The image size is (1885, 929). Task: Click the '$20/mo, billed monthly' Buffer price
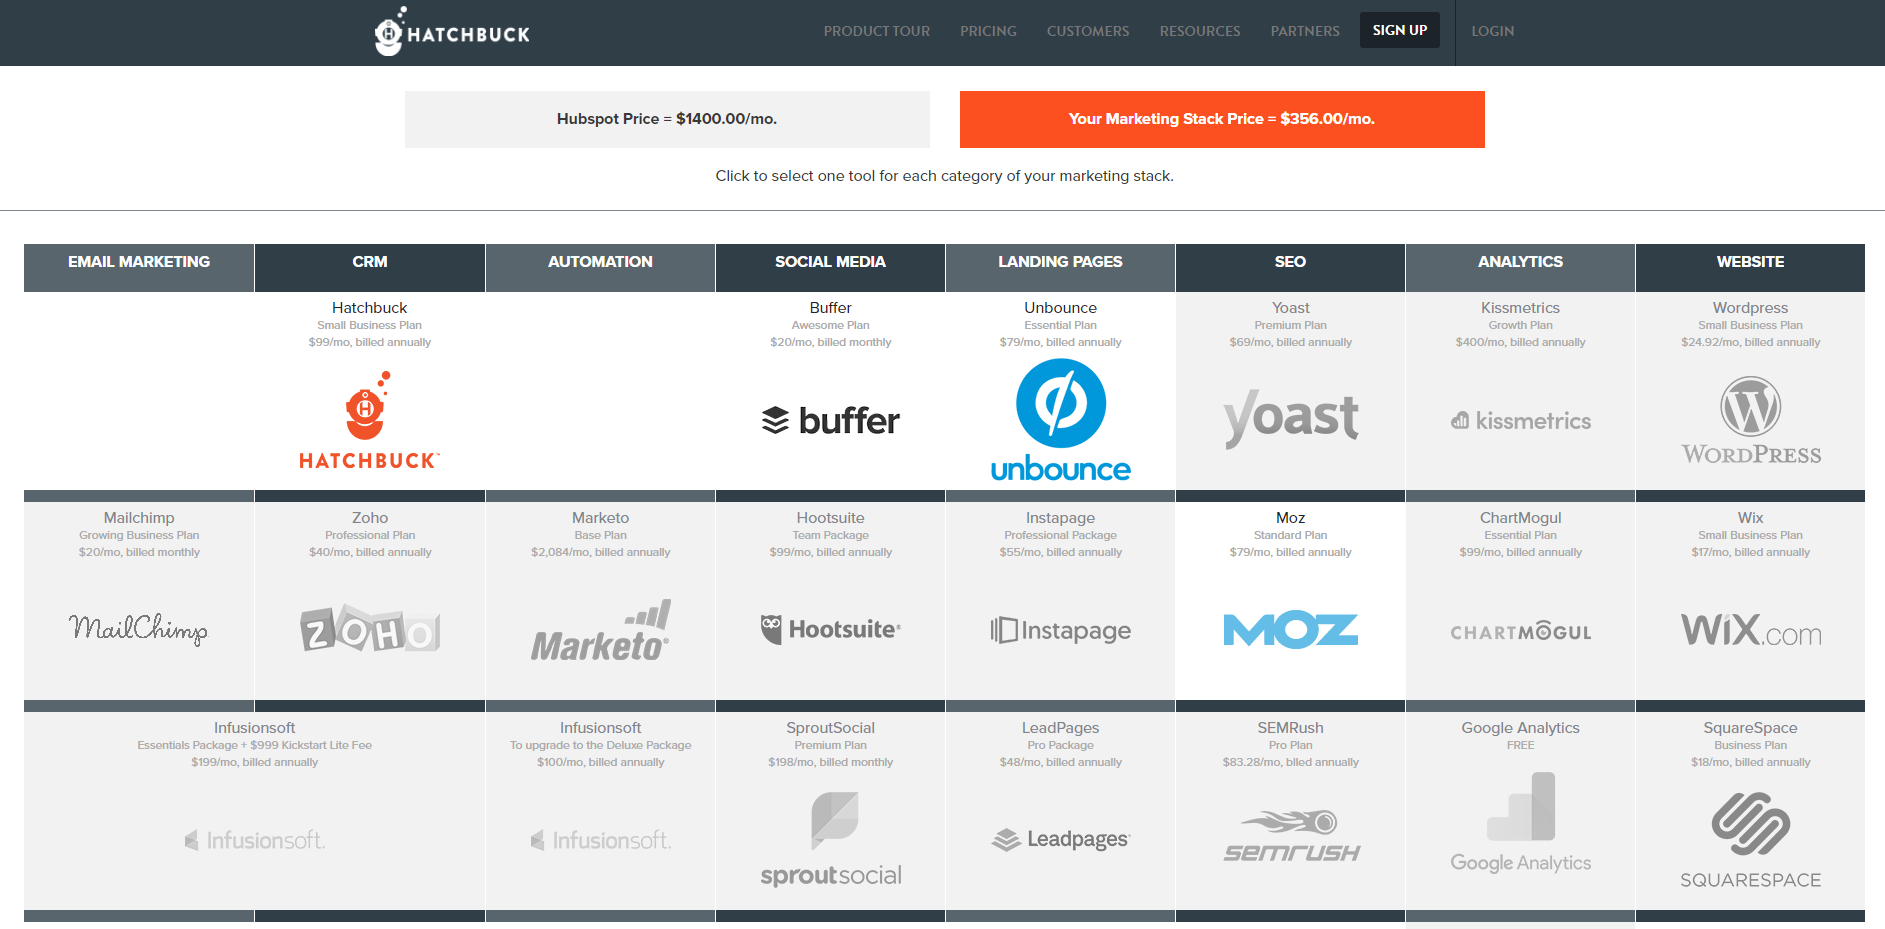click(830, 342)
